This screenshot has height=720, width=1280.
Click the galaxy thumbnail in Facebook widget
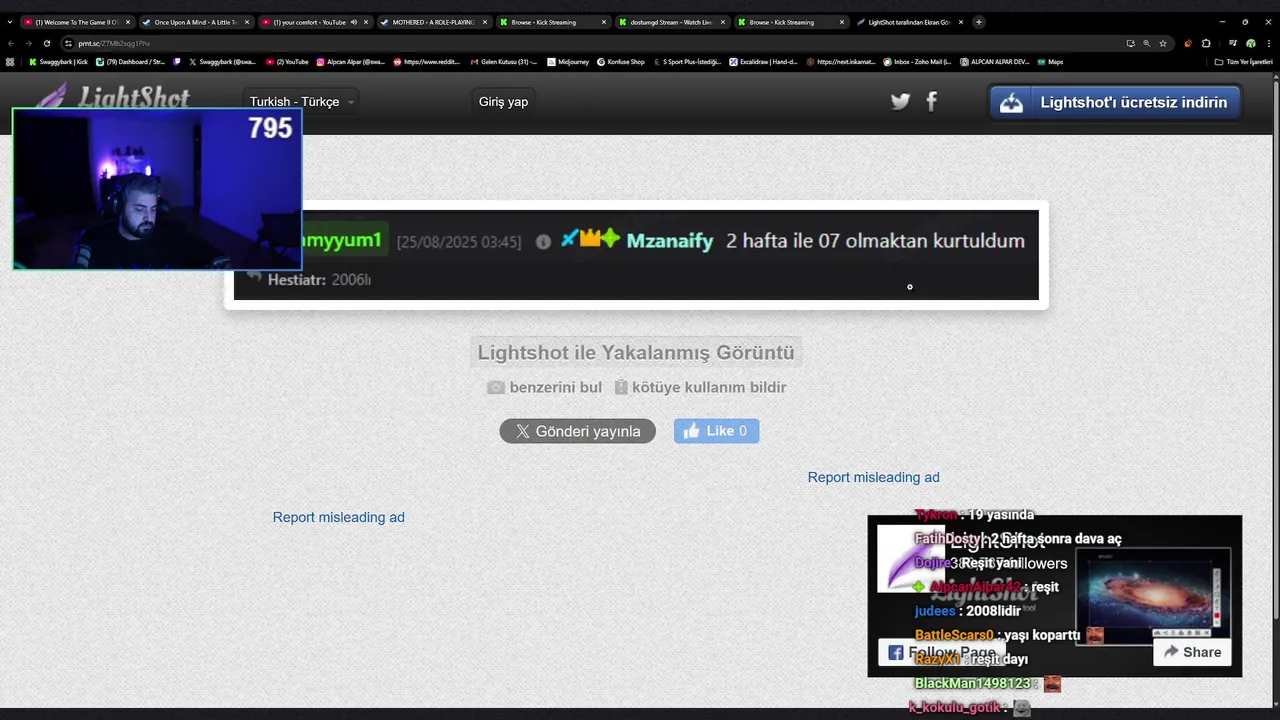pos(1153,597)
